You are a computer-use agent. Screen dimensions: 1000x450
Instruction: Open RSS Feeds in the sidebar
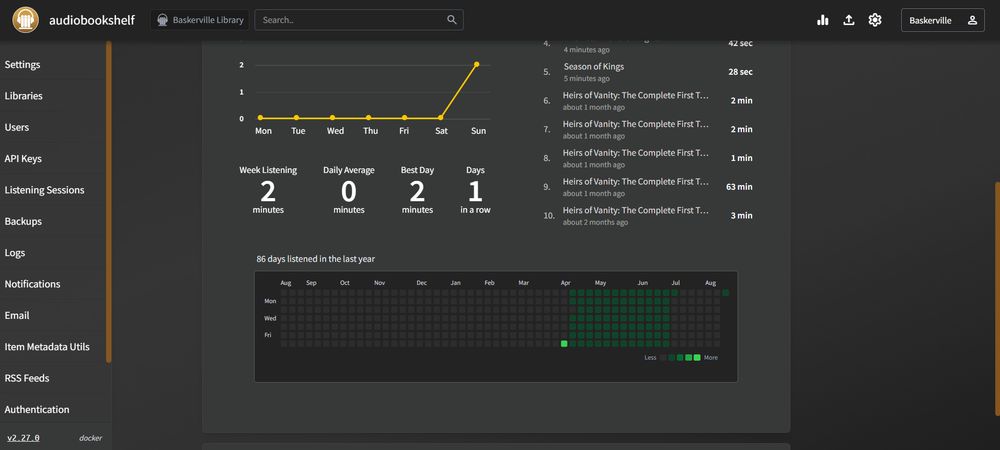coord(53,378)
